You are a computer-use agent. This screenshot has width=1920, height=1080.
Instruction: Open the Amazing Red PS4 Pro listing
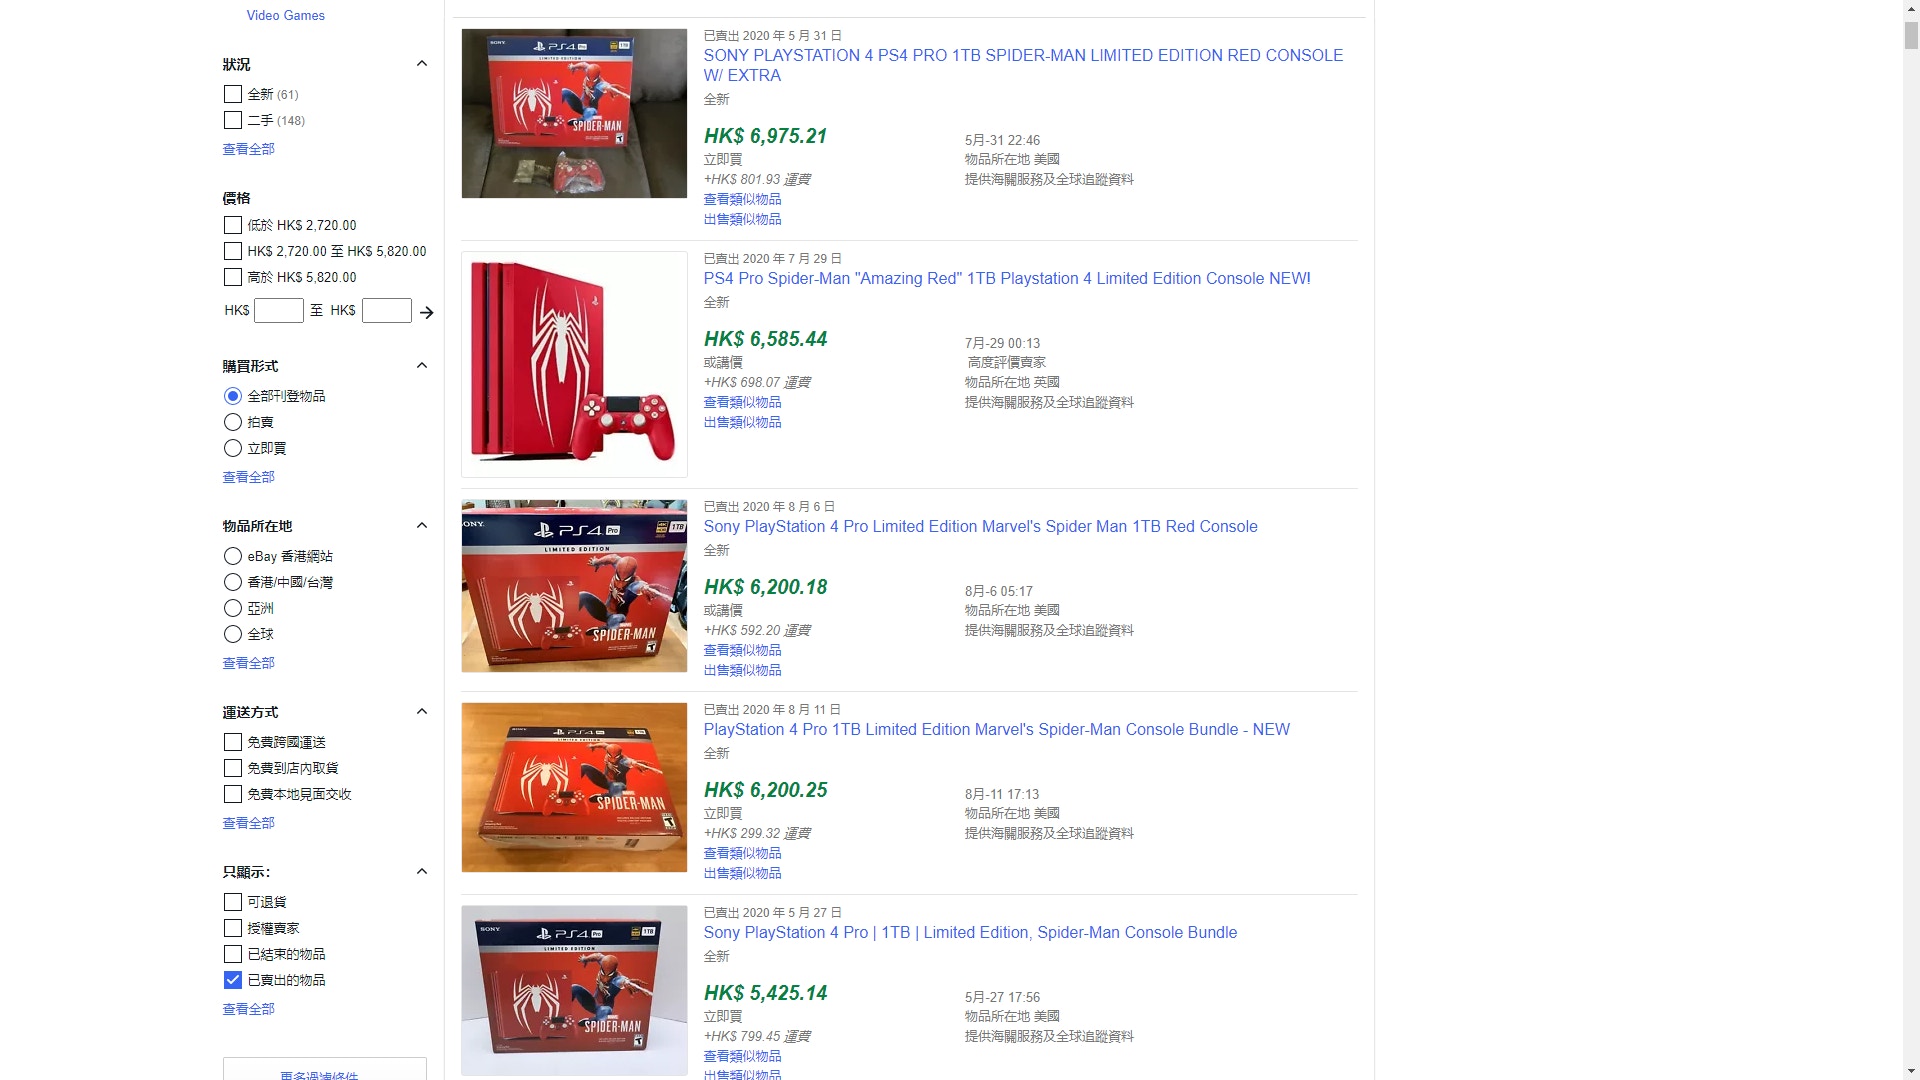pyautogui.click(x=1007, y=279)
